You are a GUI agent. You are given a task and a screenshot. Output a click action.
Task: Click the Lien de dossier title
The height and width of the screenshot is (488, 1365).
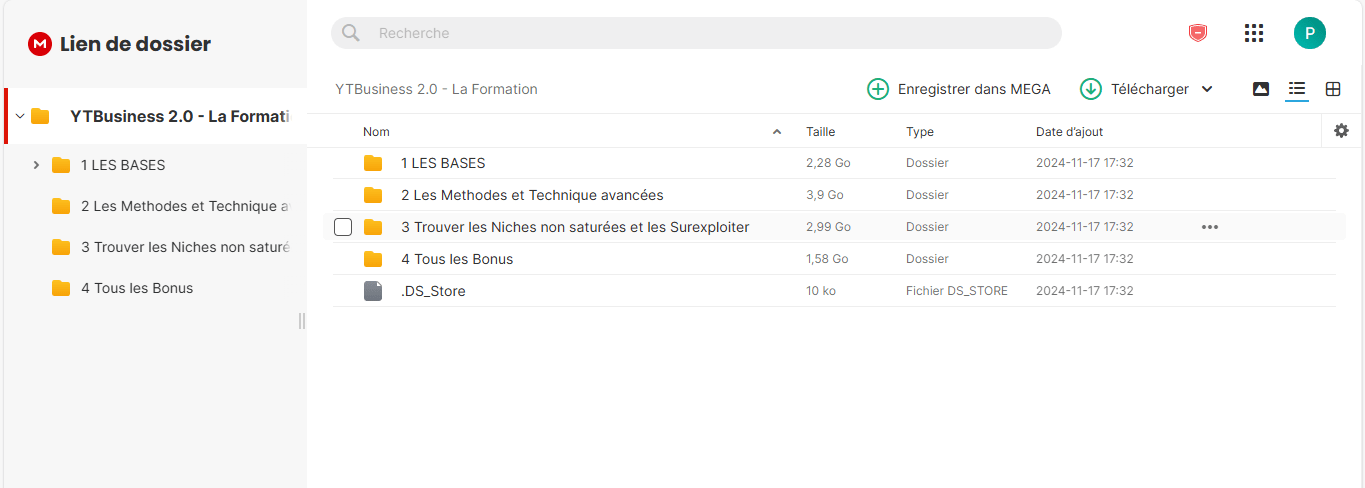(x=135, y=44)
